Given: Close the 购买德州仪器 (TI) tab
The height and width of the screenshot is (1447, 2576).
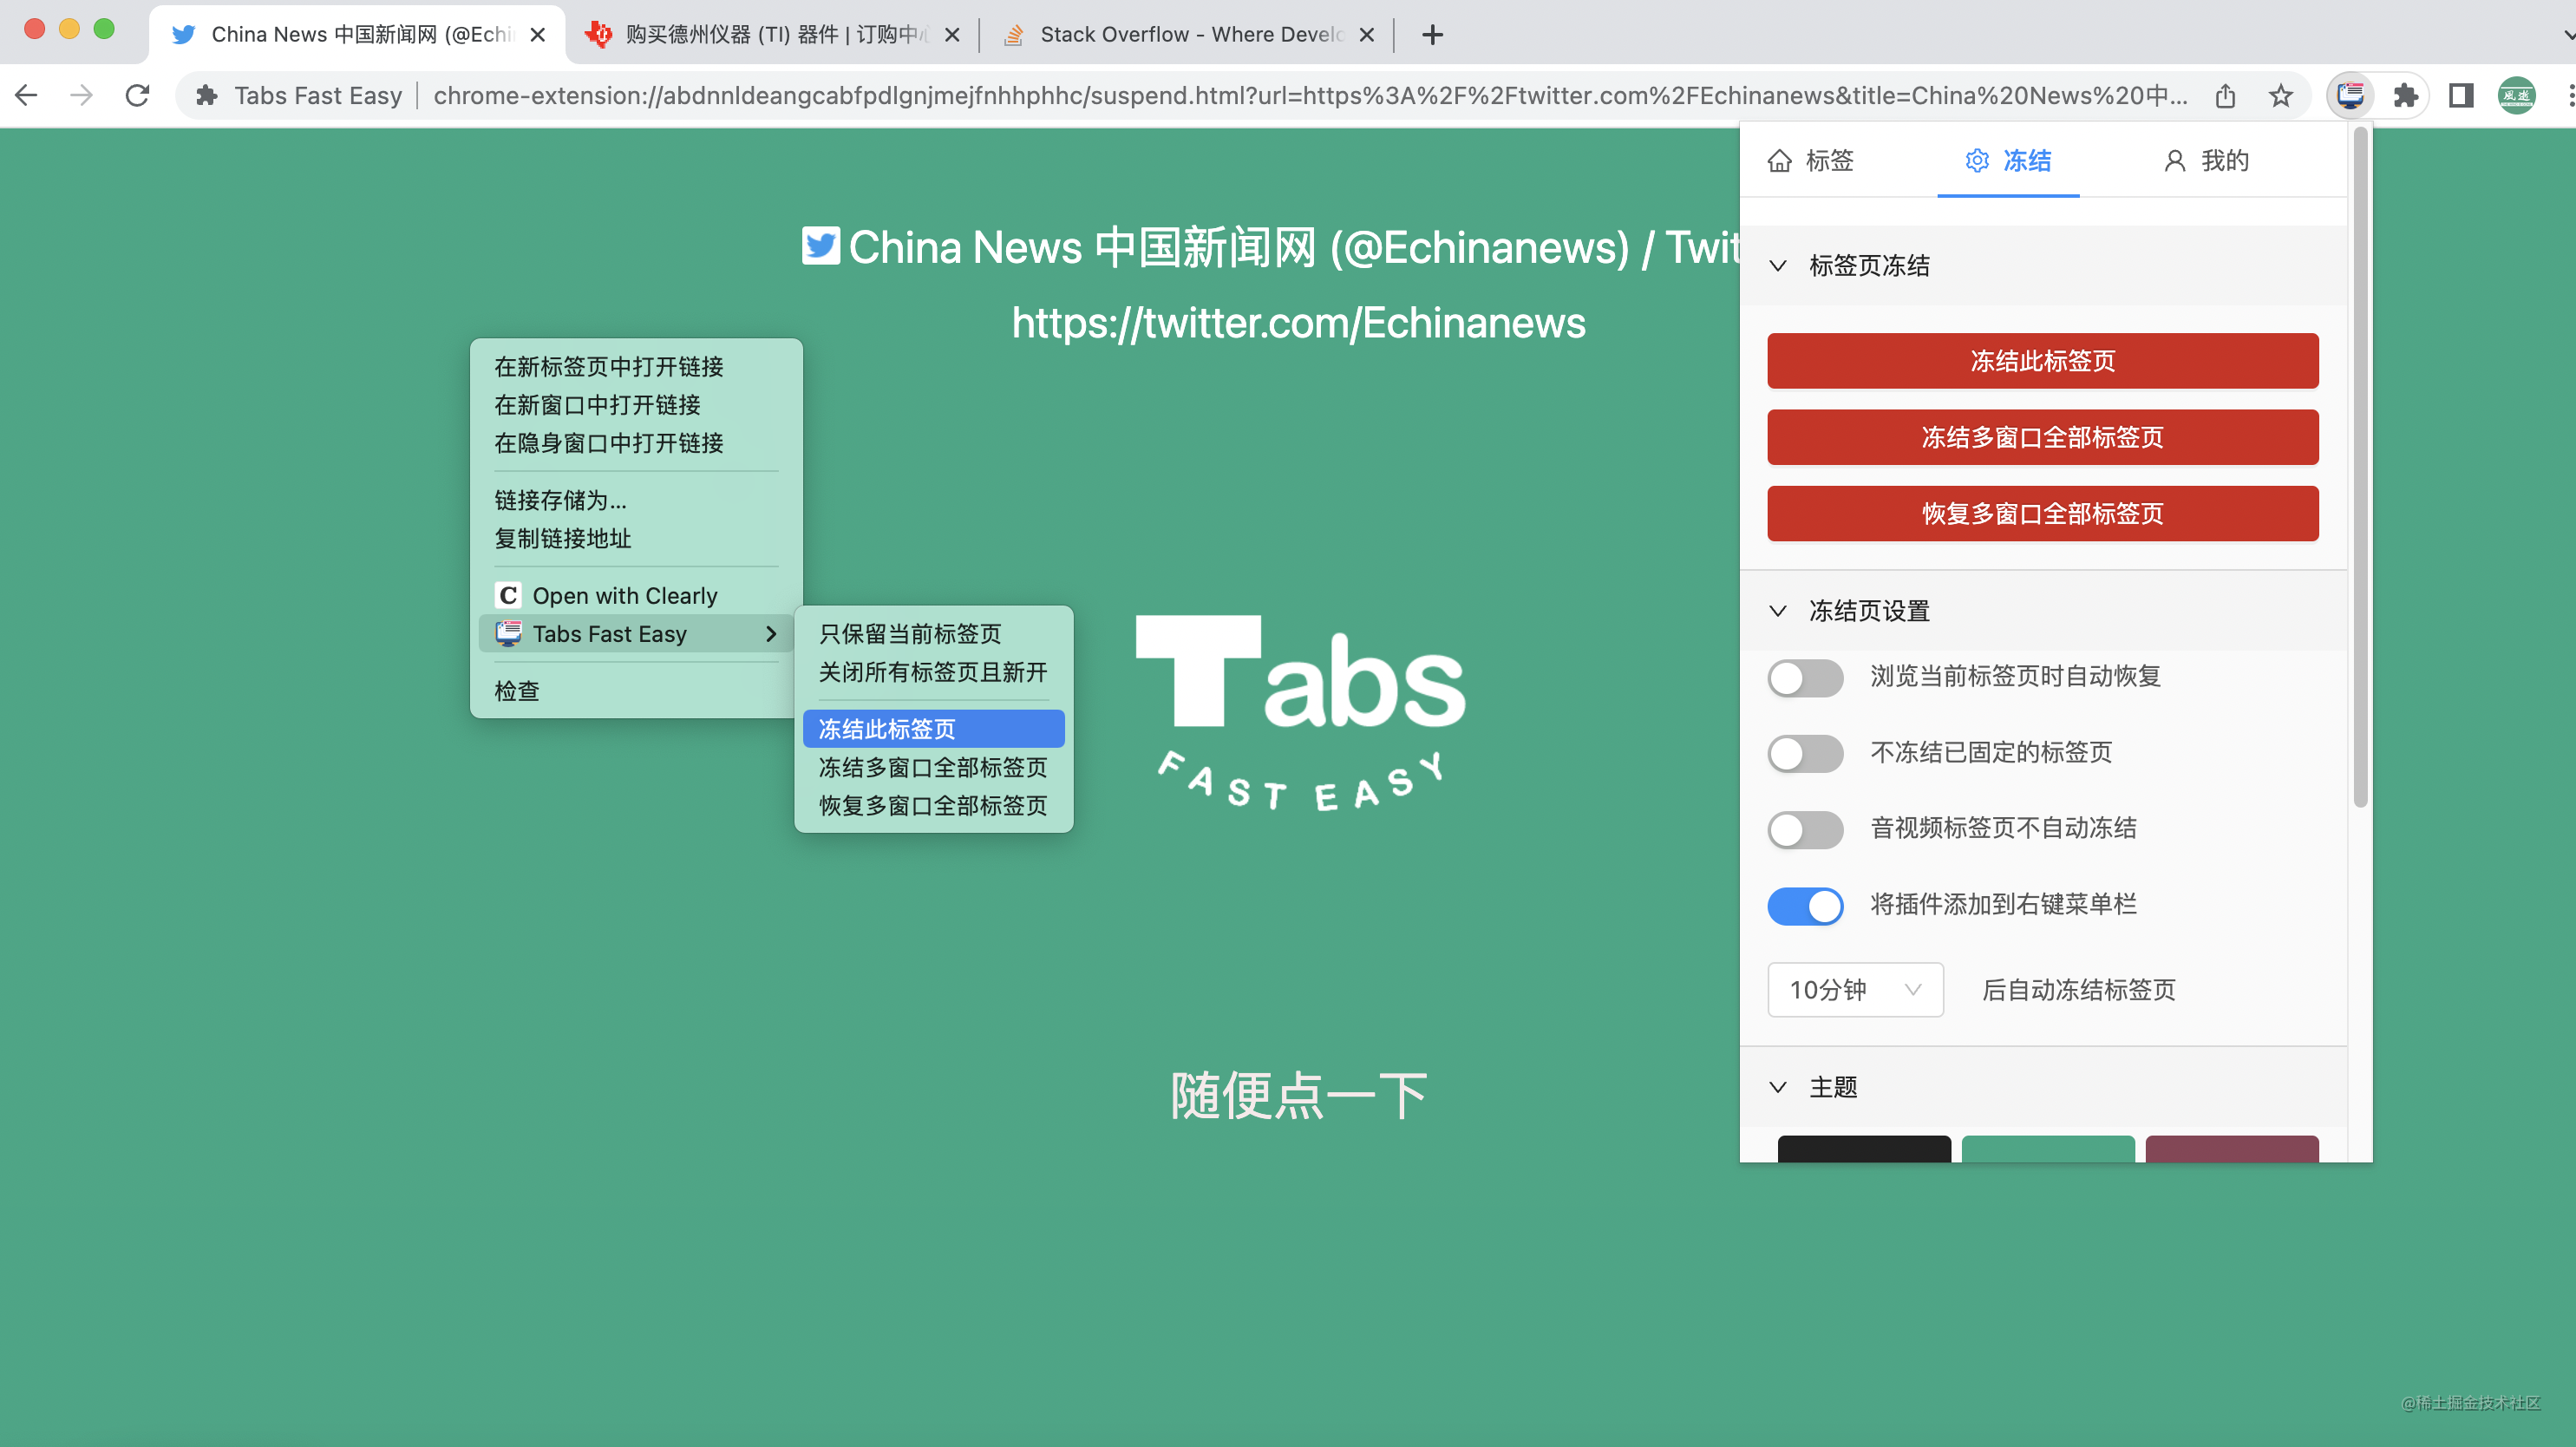Looking at the screenshot, I should [x=952, y=35].
